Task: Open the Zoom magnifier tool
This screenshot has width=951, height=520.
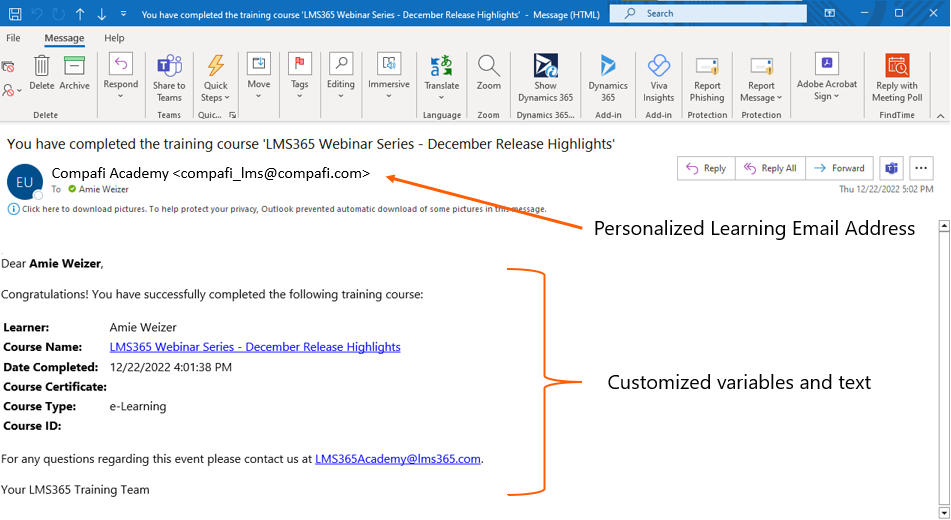Action: point(488,67)
